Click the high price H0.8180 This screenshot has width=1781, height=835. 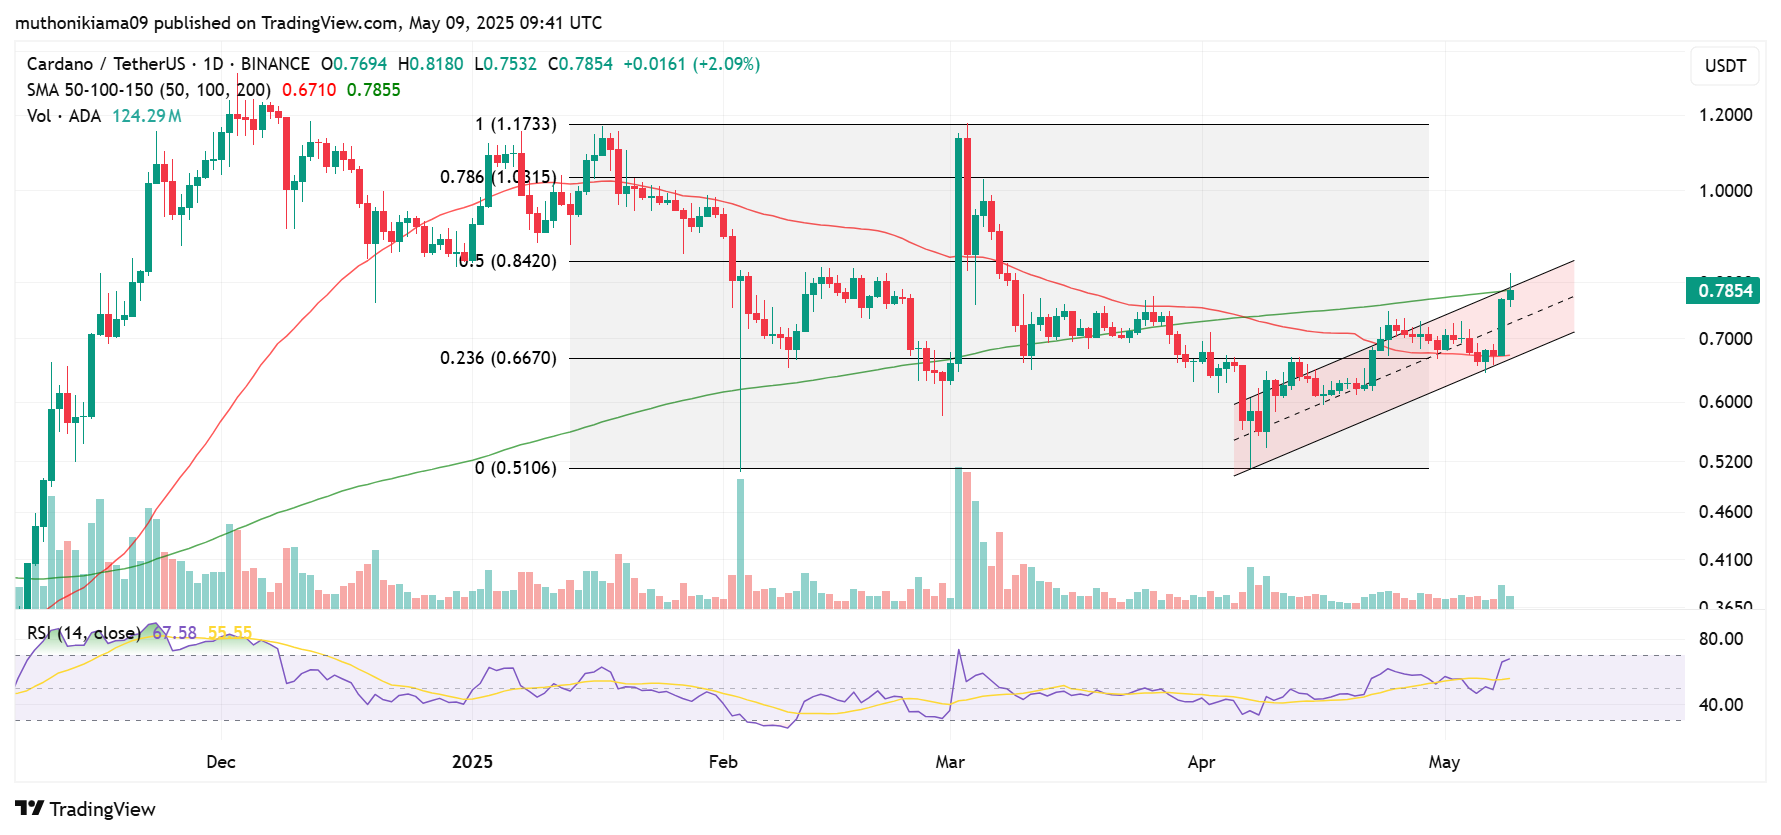point(430,64)
